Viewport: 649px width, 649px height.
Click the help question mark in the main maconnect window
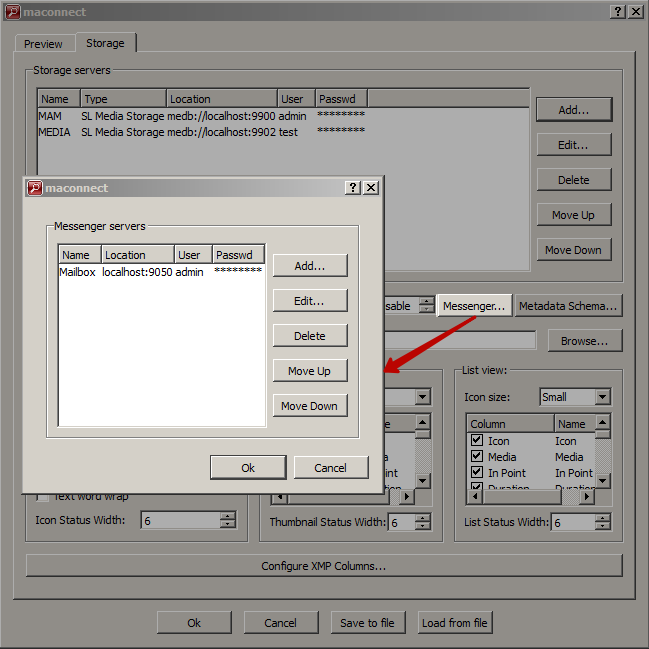(618, 12)
